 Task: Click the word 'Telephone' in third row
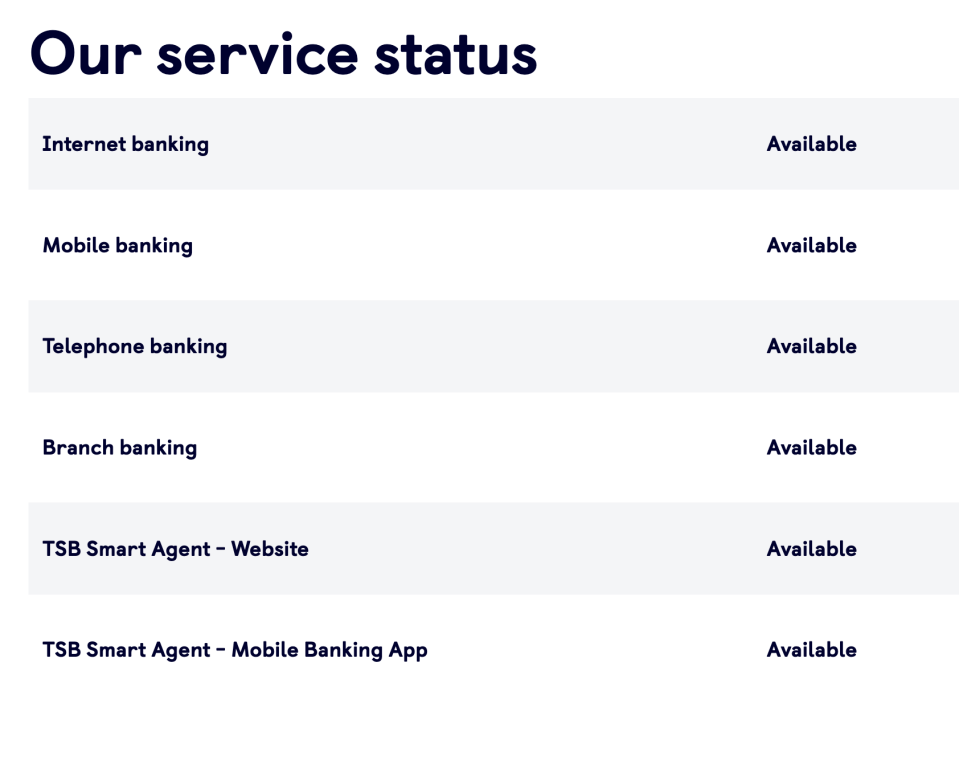point(93,347)
